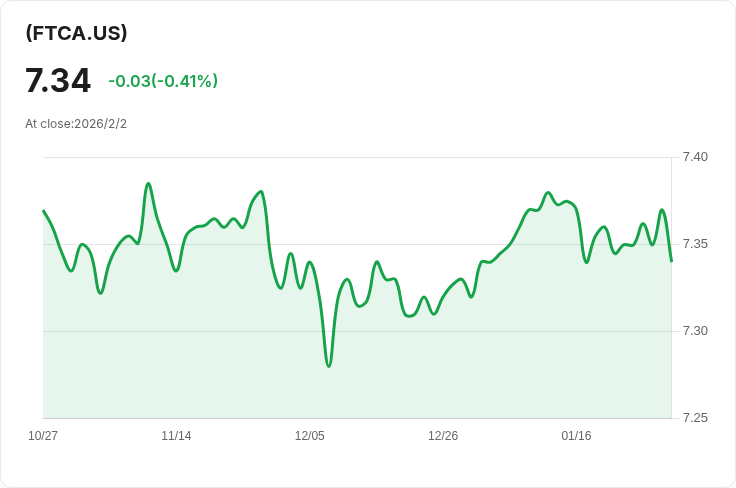Click the highest peak point before 11/14

pos(148,183)
